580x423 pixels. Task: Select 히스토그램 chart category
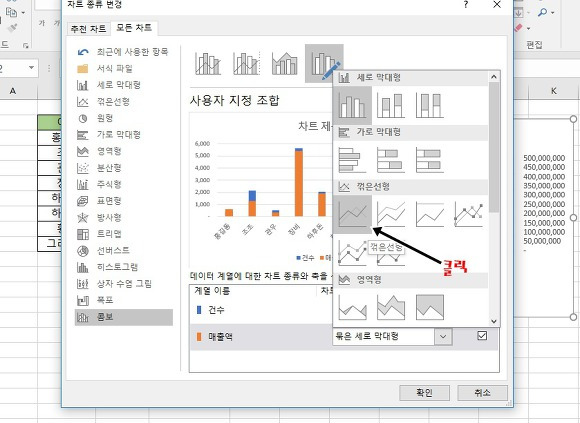pyautogui.click(x=124, y=267)
